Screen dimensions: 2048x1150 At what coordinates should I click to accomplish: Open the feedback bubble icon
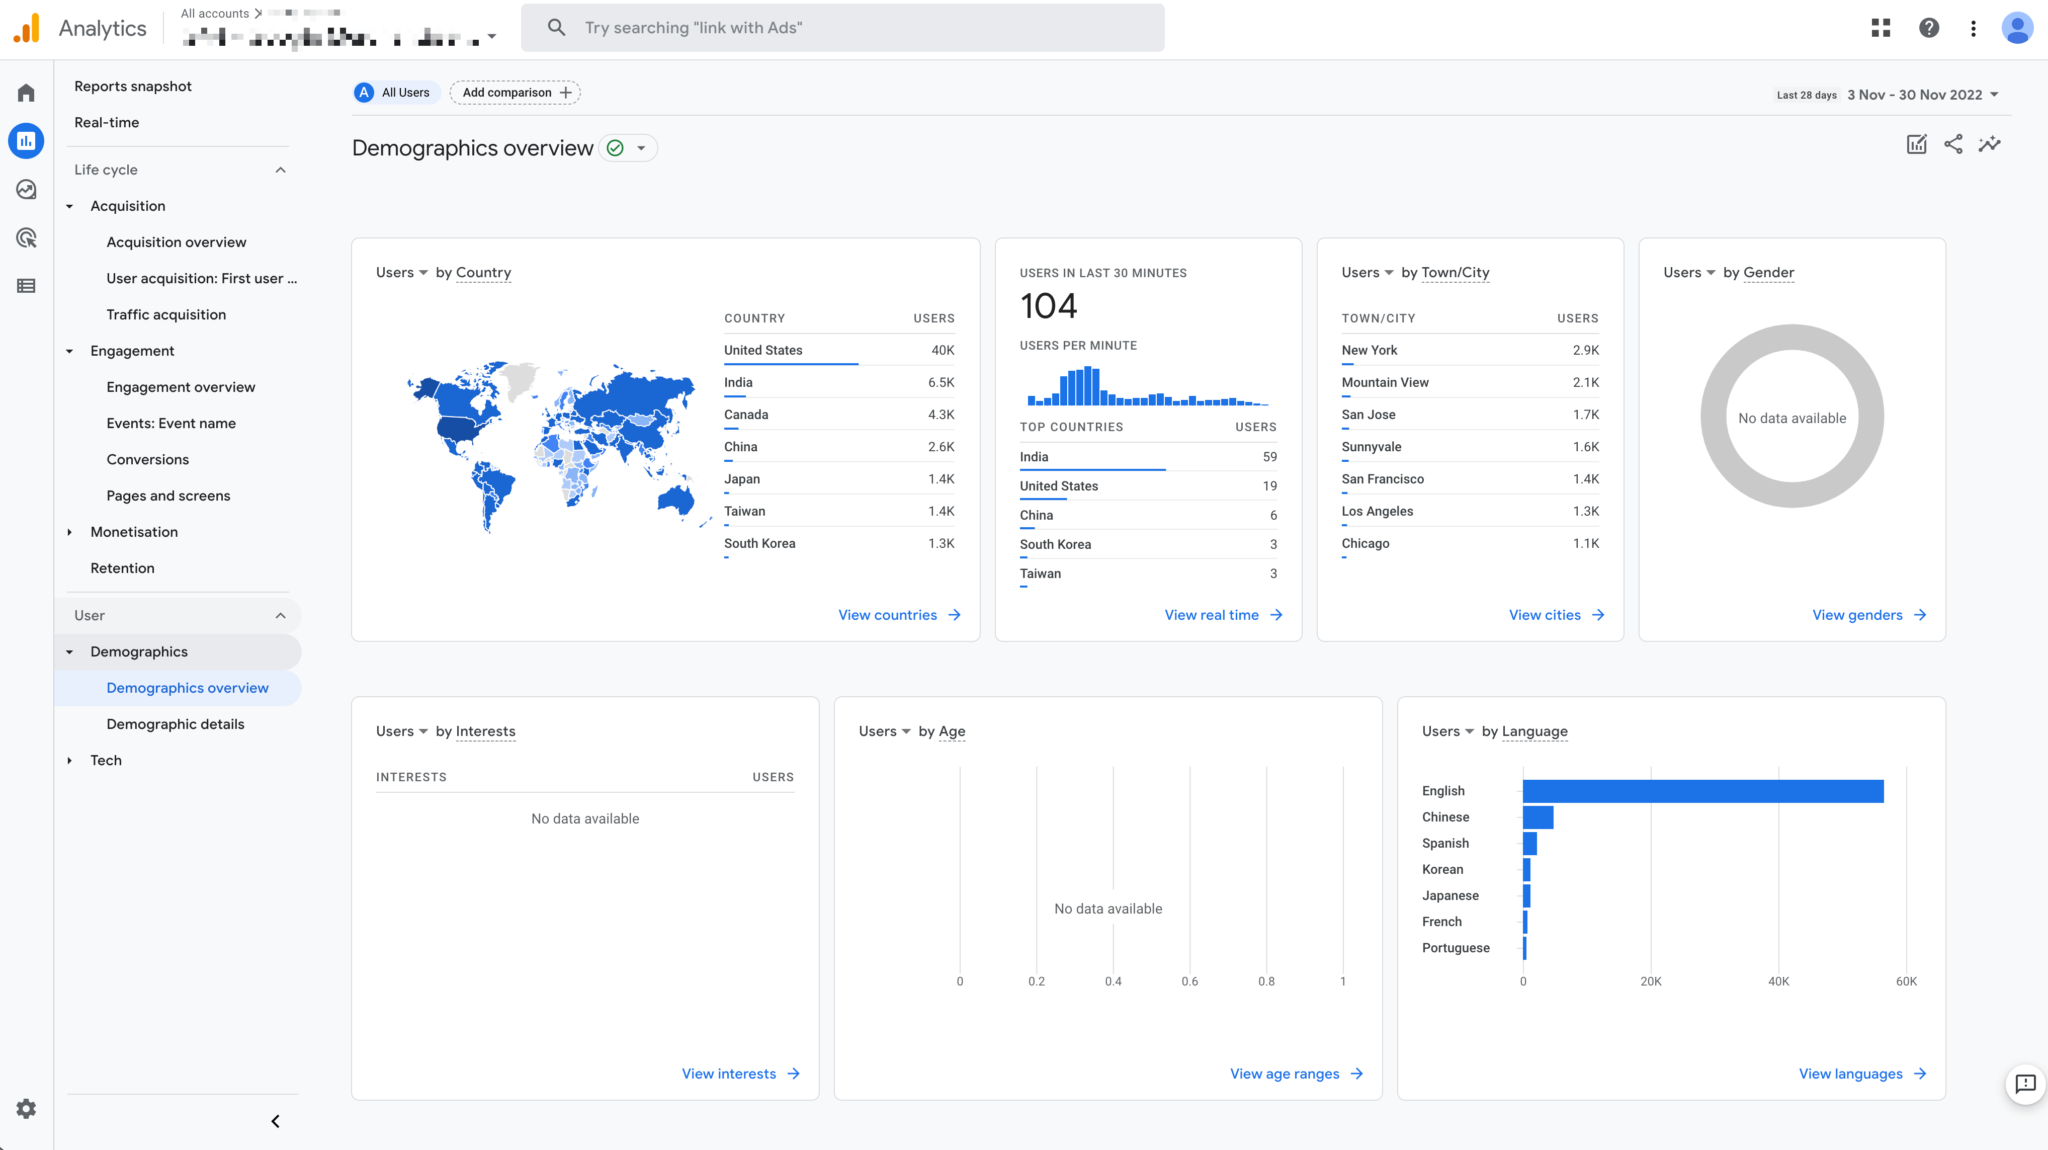coord(2025,1085)
